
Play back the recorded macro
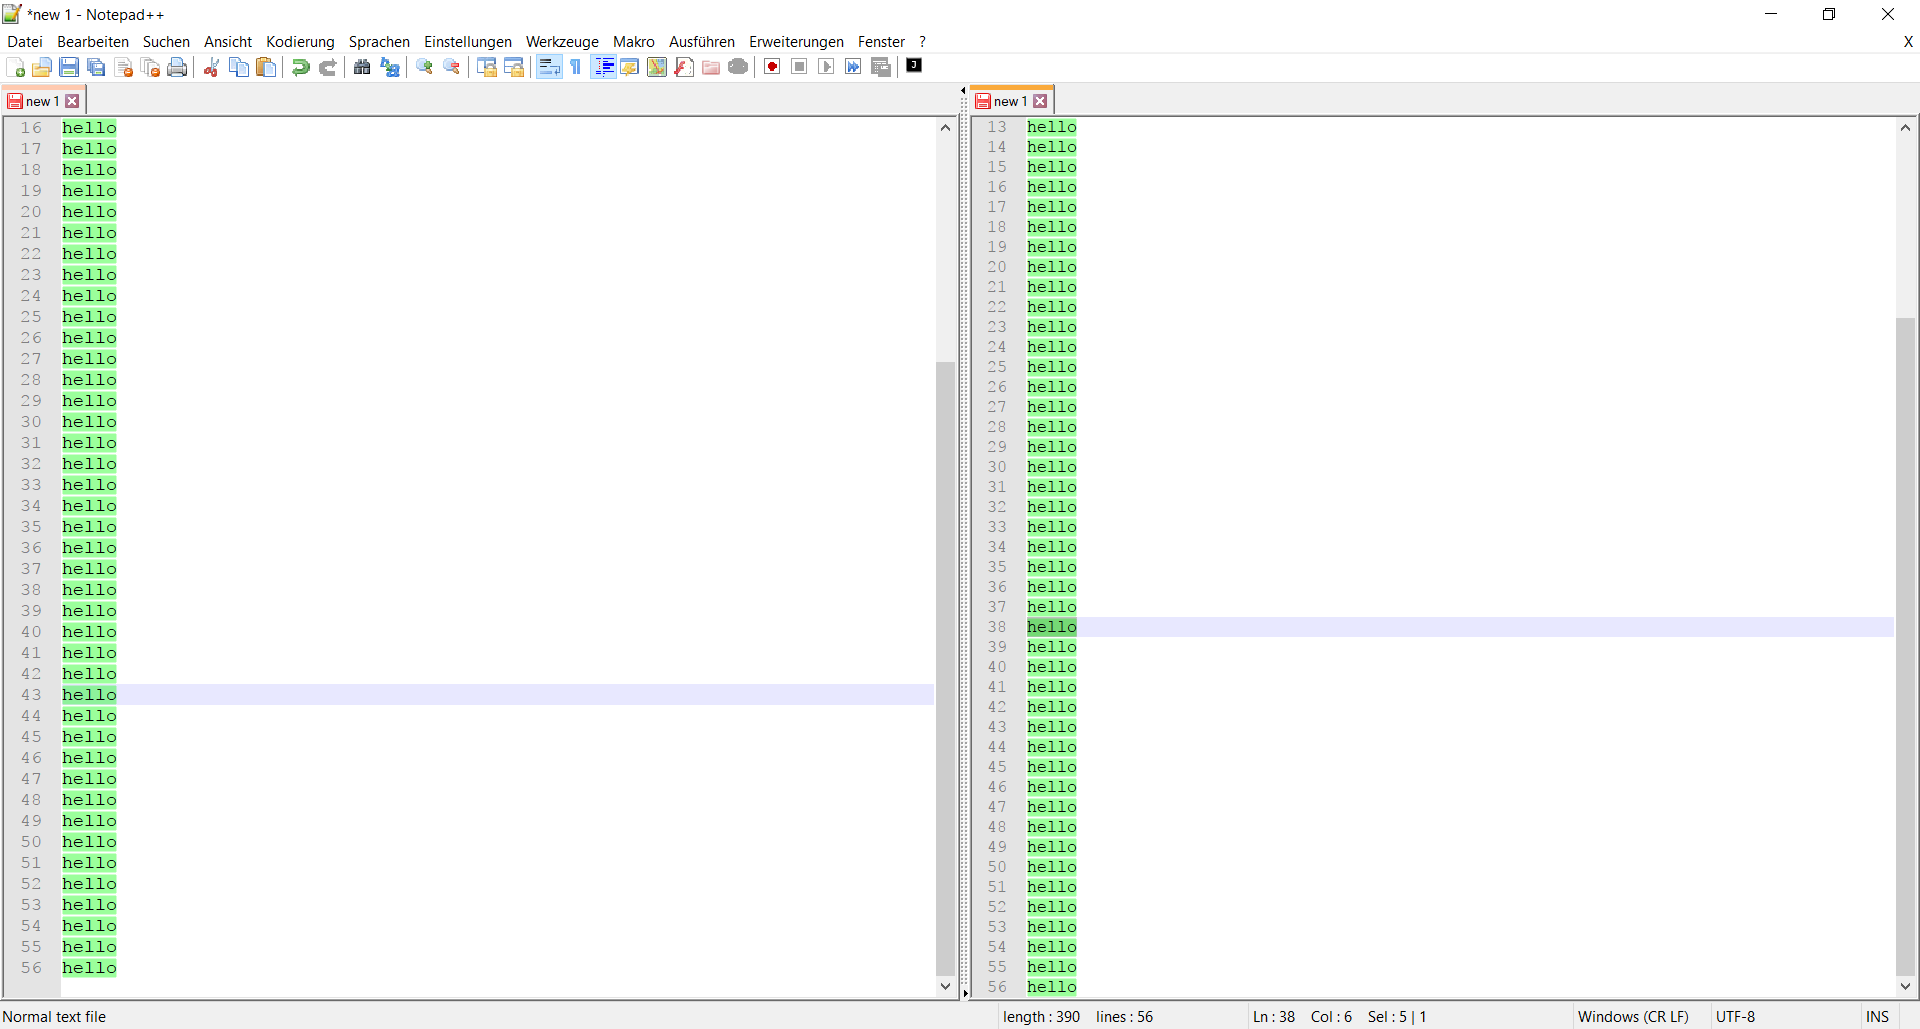pos(826,66)
